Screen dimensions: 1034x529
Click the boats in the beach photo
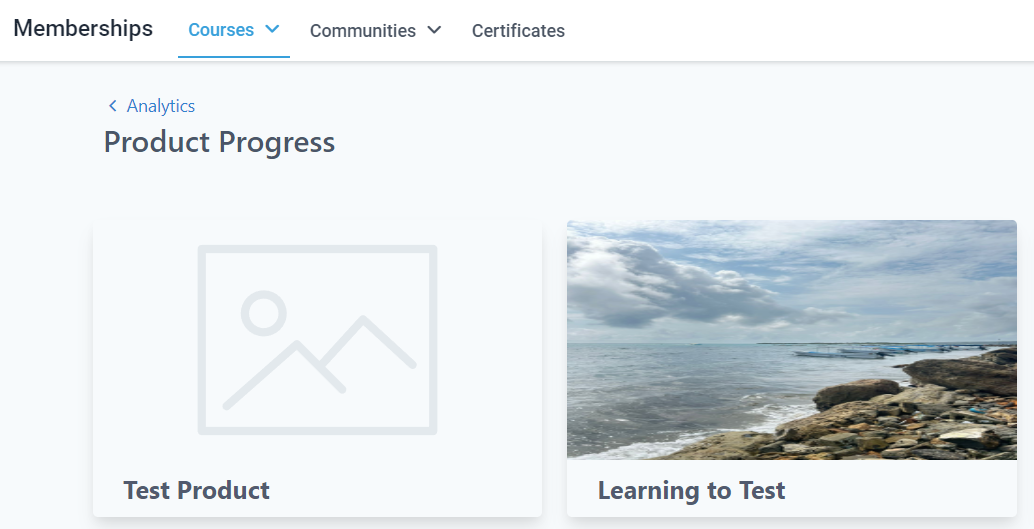[850, 352]
